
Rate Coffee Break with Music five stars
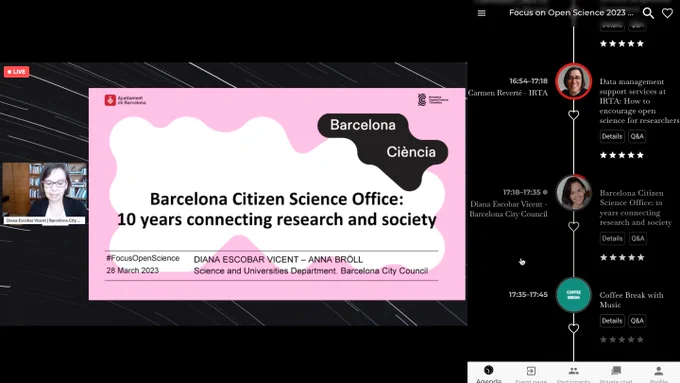(640, 340)
